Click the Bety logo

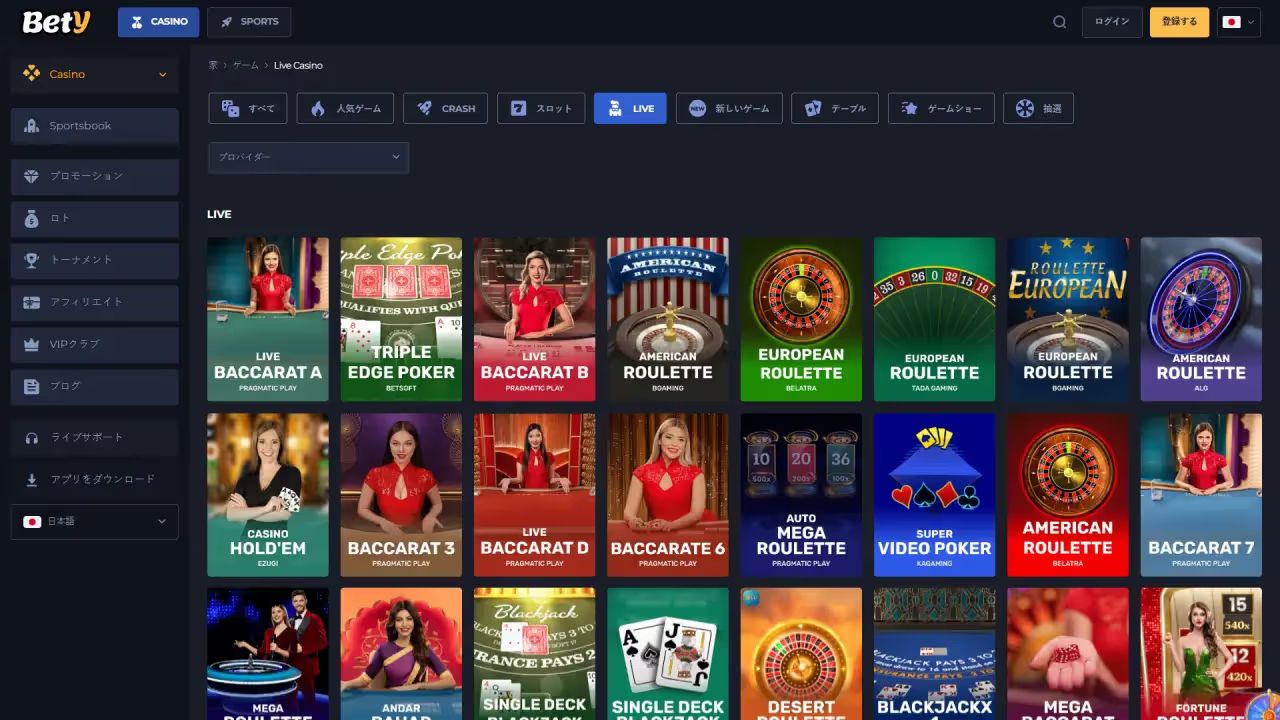(56, 22)
